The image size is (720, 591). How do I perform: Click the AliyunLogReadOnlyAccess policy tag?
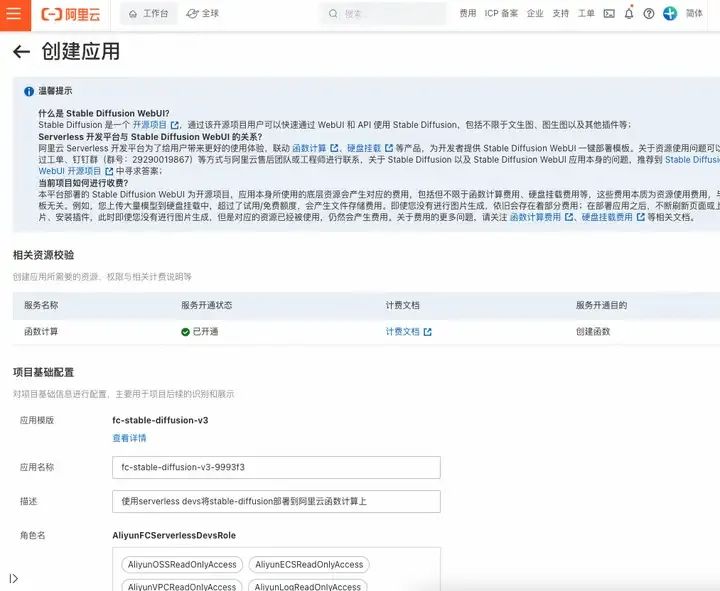(x=308, y=586)
